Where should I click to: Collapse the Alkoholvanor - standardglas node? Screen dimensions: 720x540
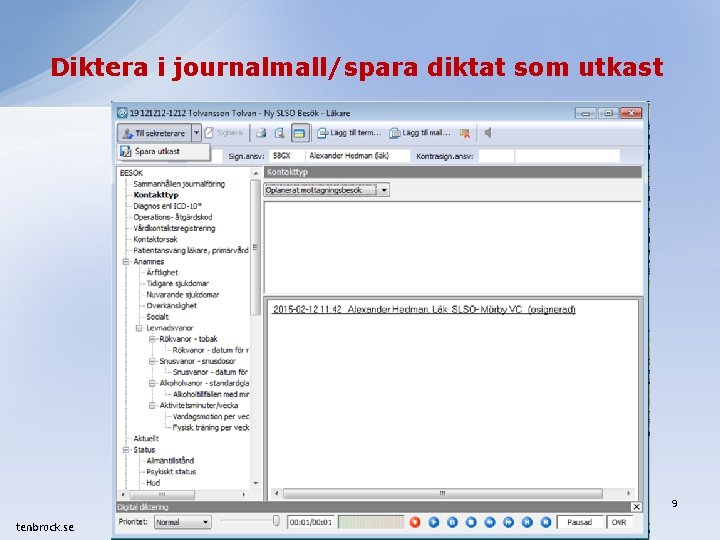tap(152, 383)
